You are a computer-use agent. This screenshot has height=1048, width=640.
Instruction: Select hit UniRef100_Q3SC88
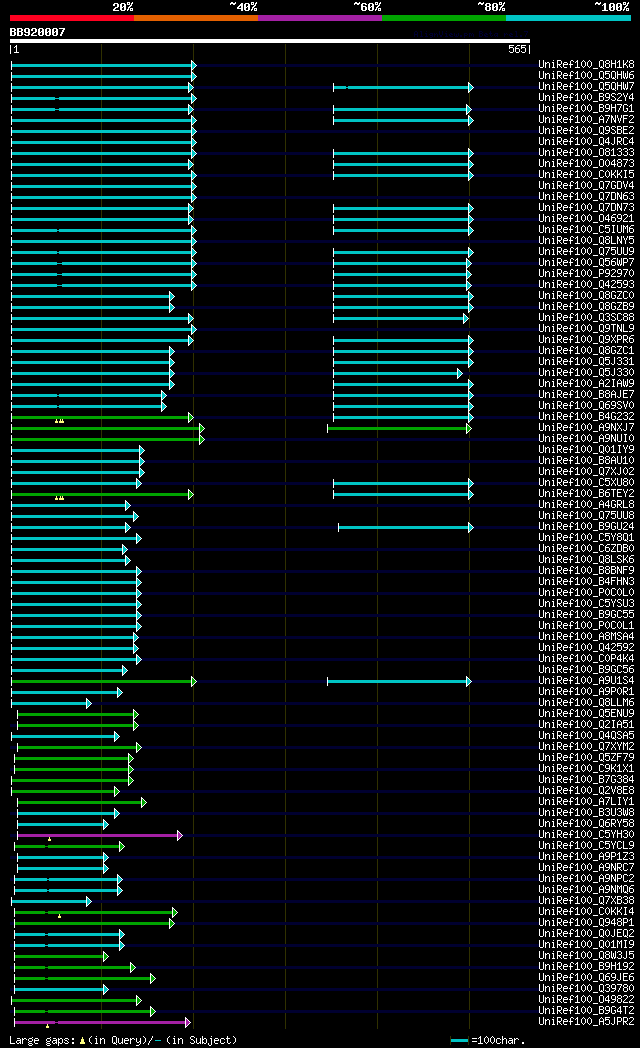click(x=587, y=318)
